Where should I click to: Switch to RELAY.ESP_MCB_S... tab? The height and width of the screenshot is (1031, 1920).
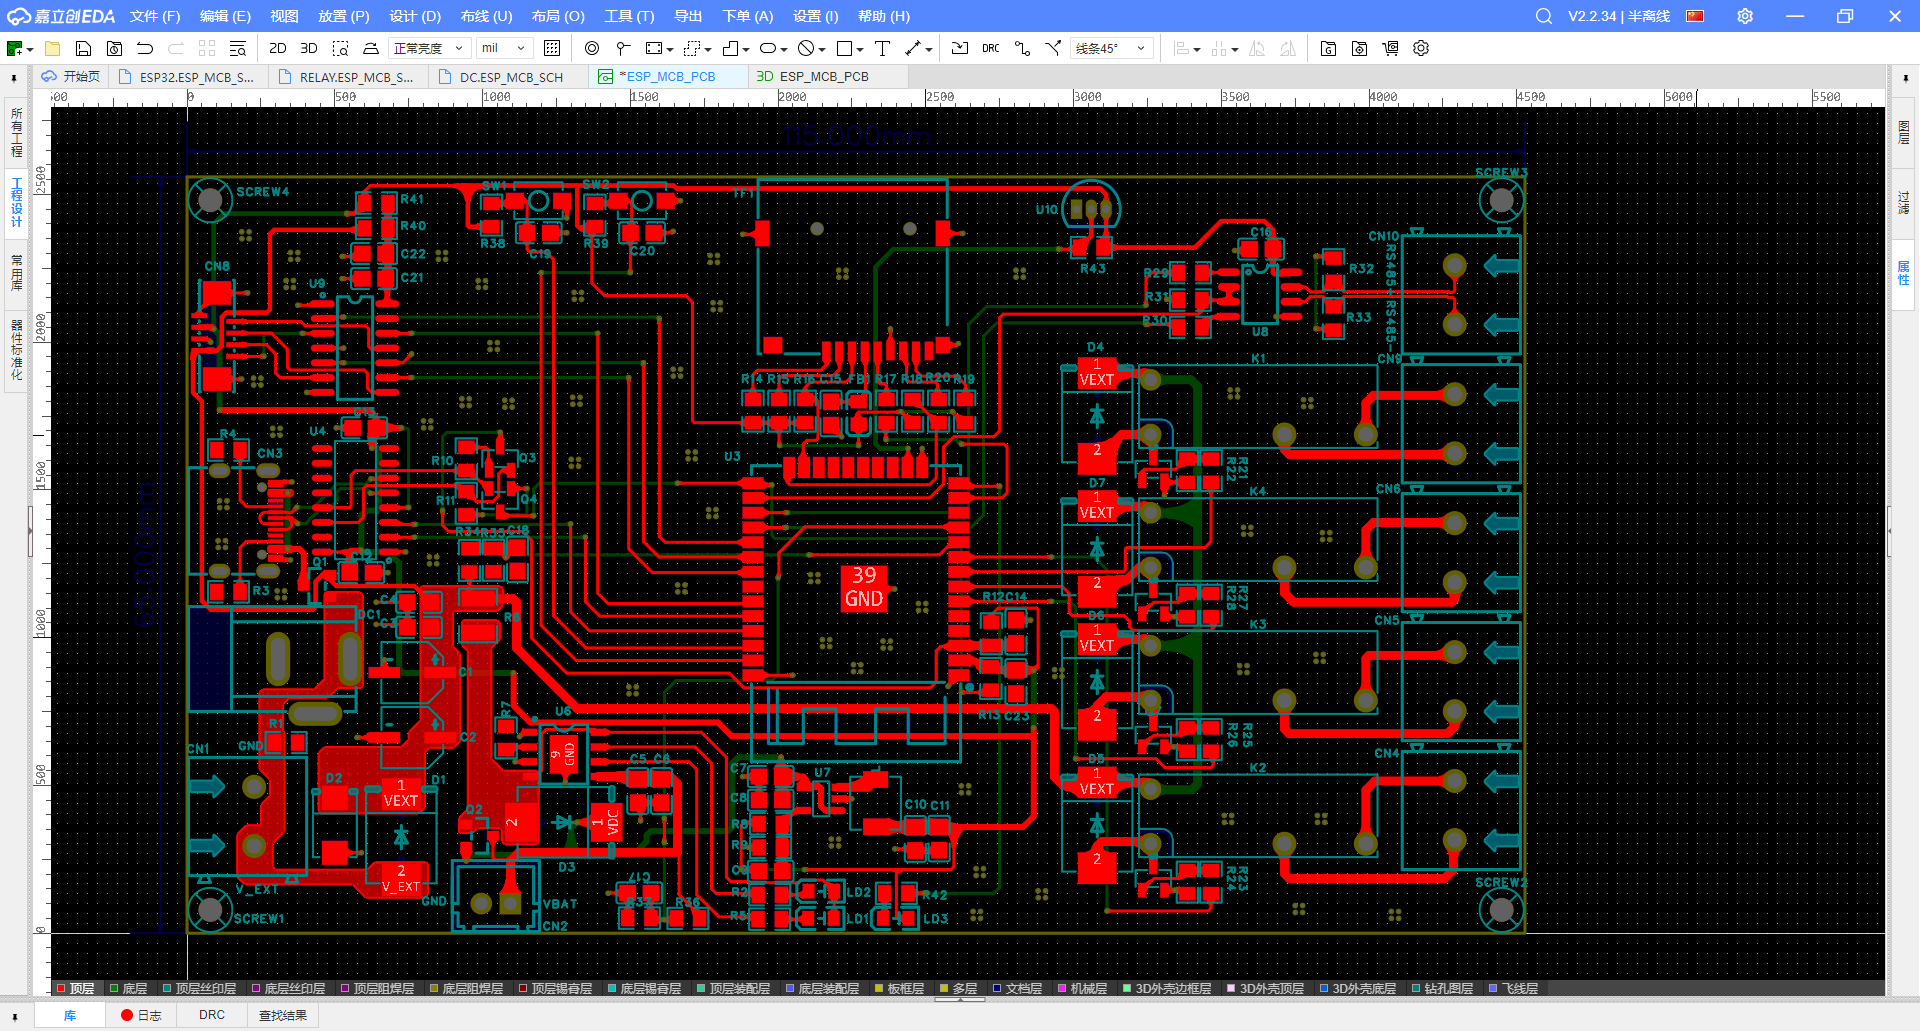coord(346,76)
